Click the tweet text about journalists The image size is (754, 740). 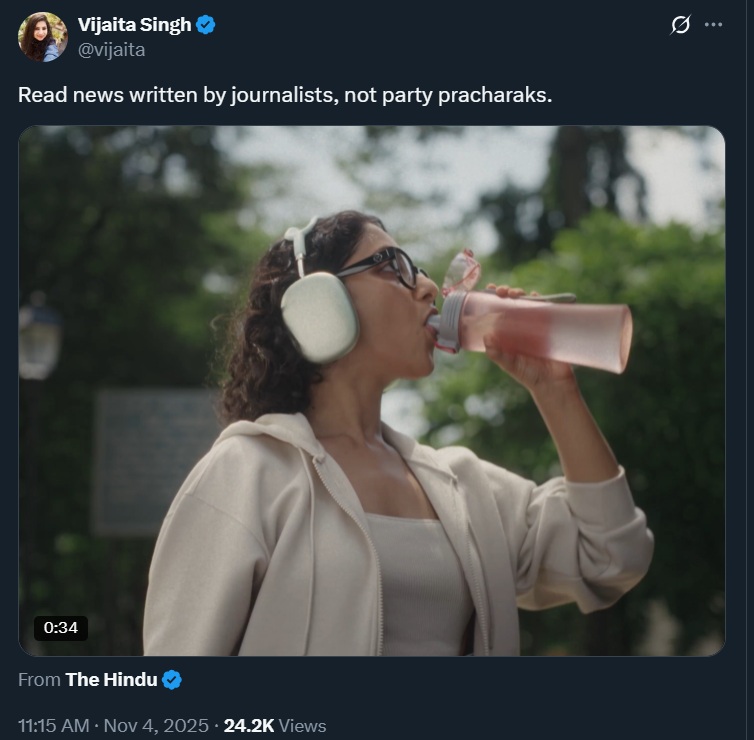click(285, 95)
